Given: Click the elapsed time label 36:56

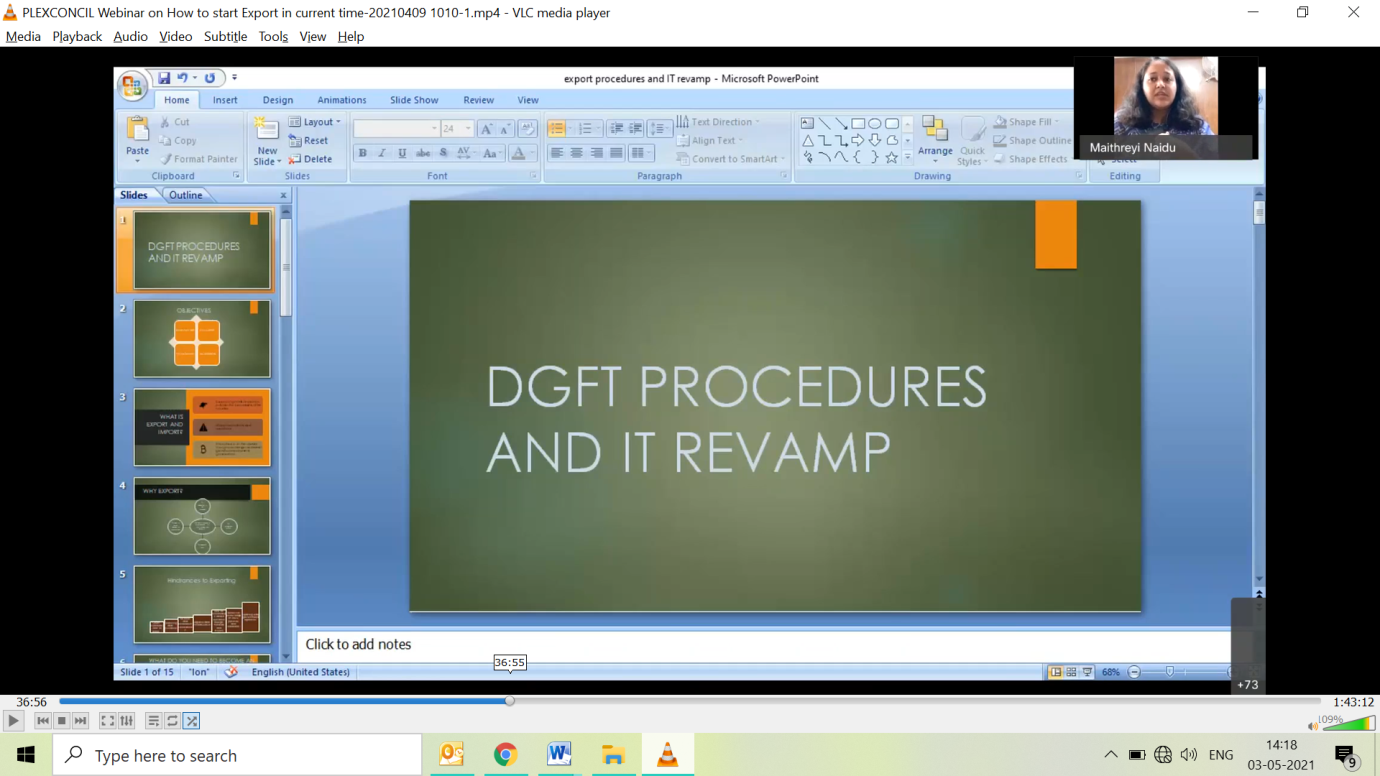Looking at the screenshot, I should 31,702.
